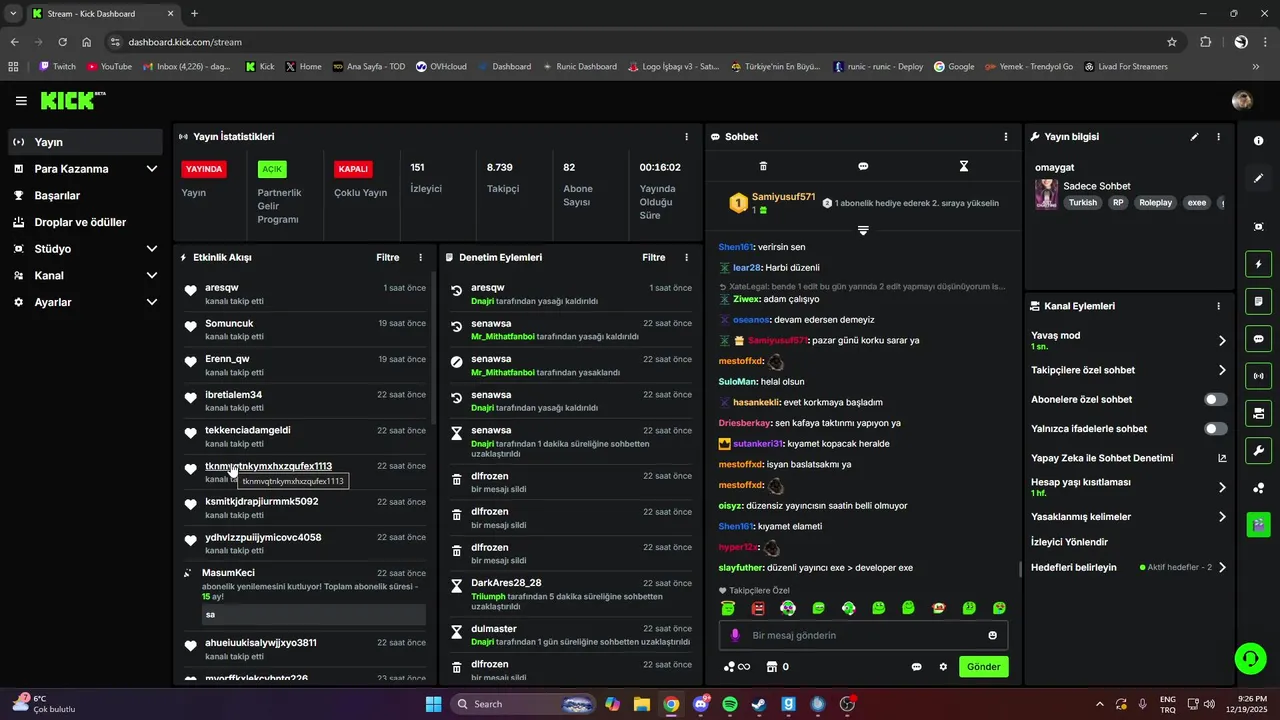Open Spotify from Windows taskbar
The image size is (1280, 720).
point(730,704)
